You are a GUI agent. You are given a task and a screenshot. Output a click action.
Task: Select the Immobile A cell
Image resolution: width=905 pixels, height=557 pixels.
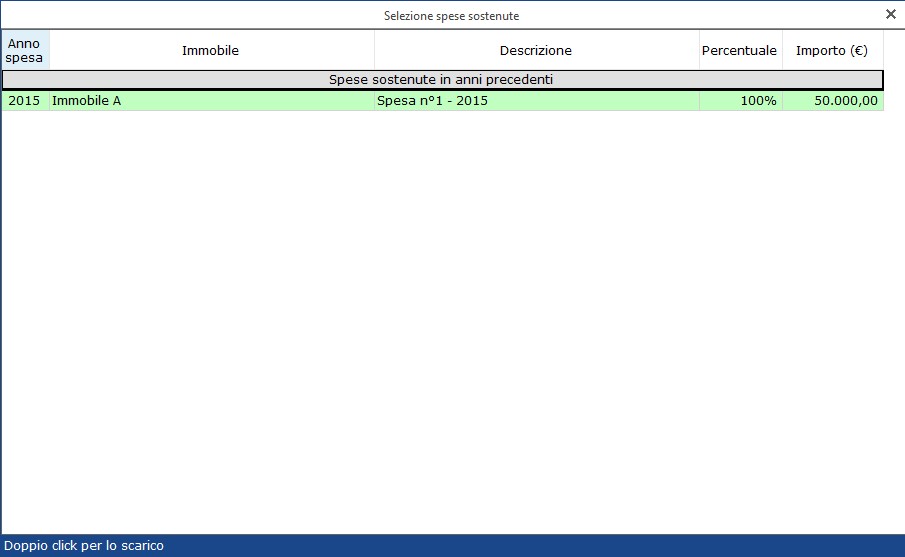tap(211, 101)
